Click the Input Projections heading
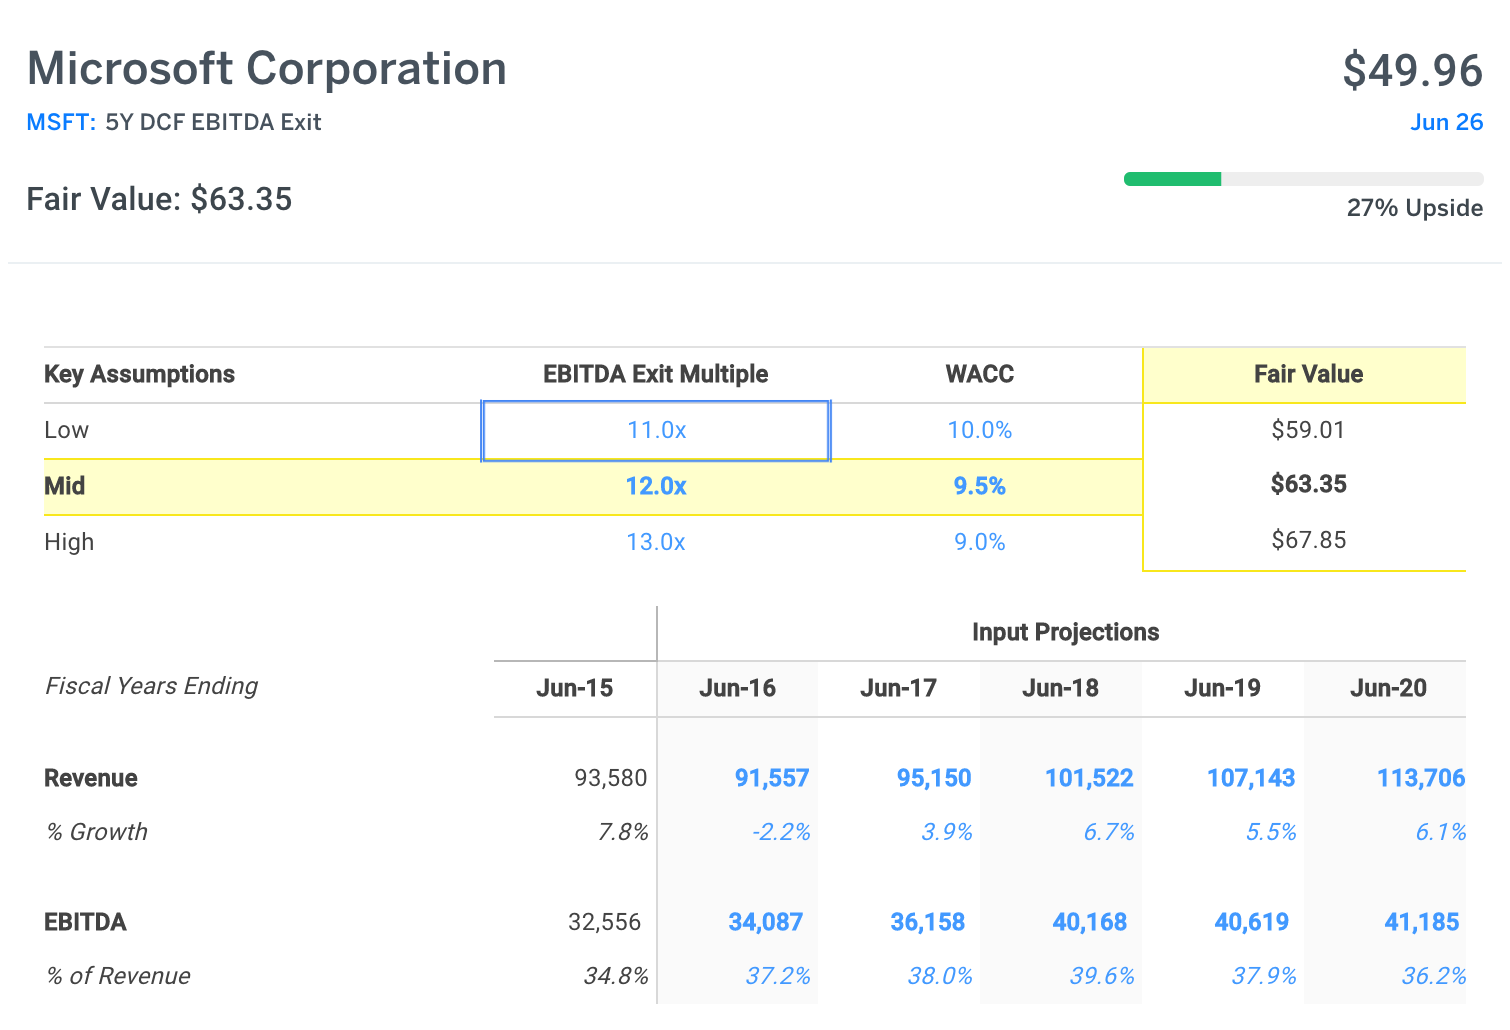This screenshot has height=1030, width=1510. click(1065, 633)
